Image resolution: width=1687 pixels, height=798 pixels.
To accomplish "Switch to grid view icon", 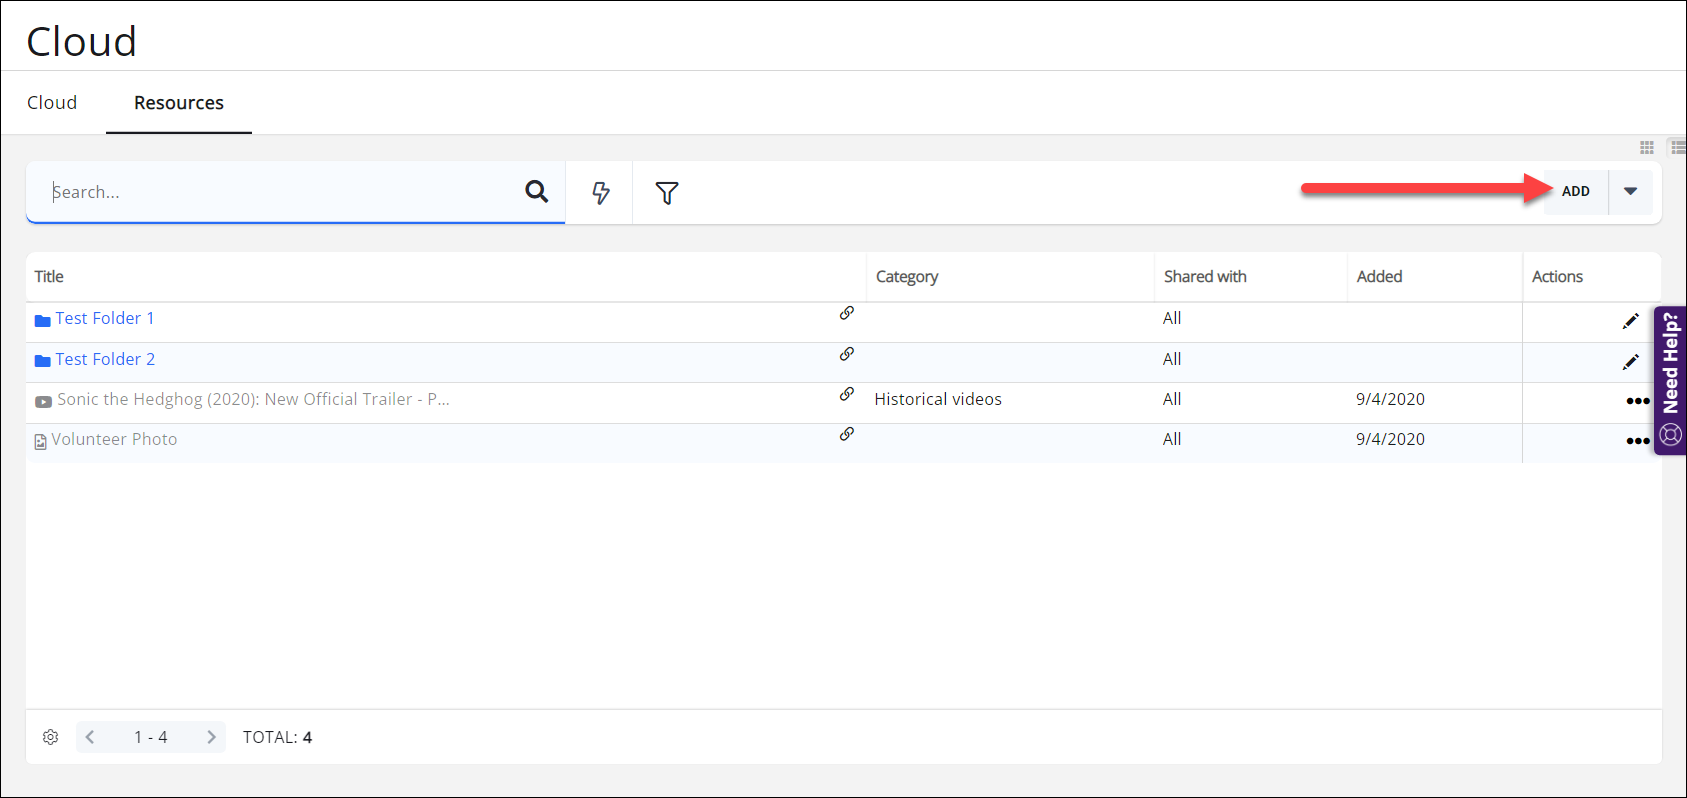I will [1647, 148].
